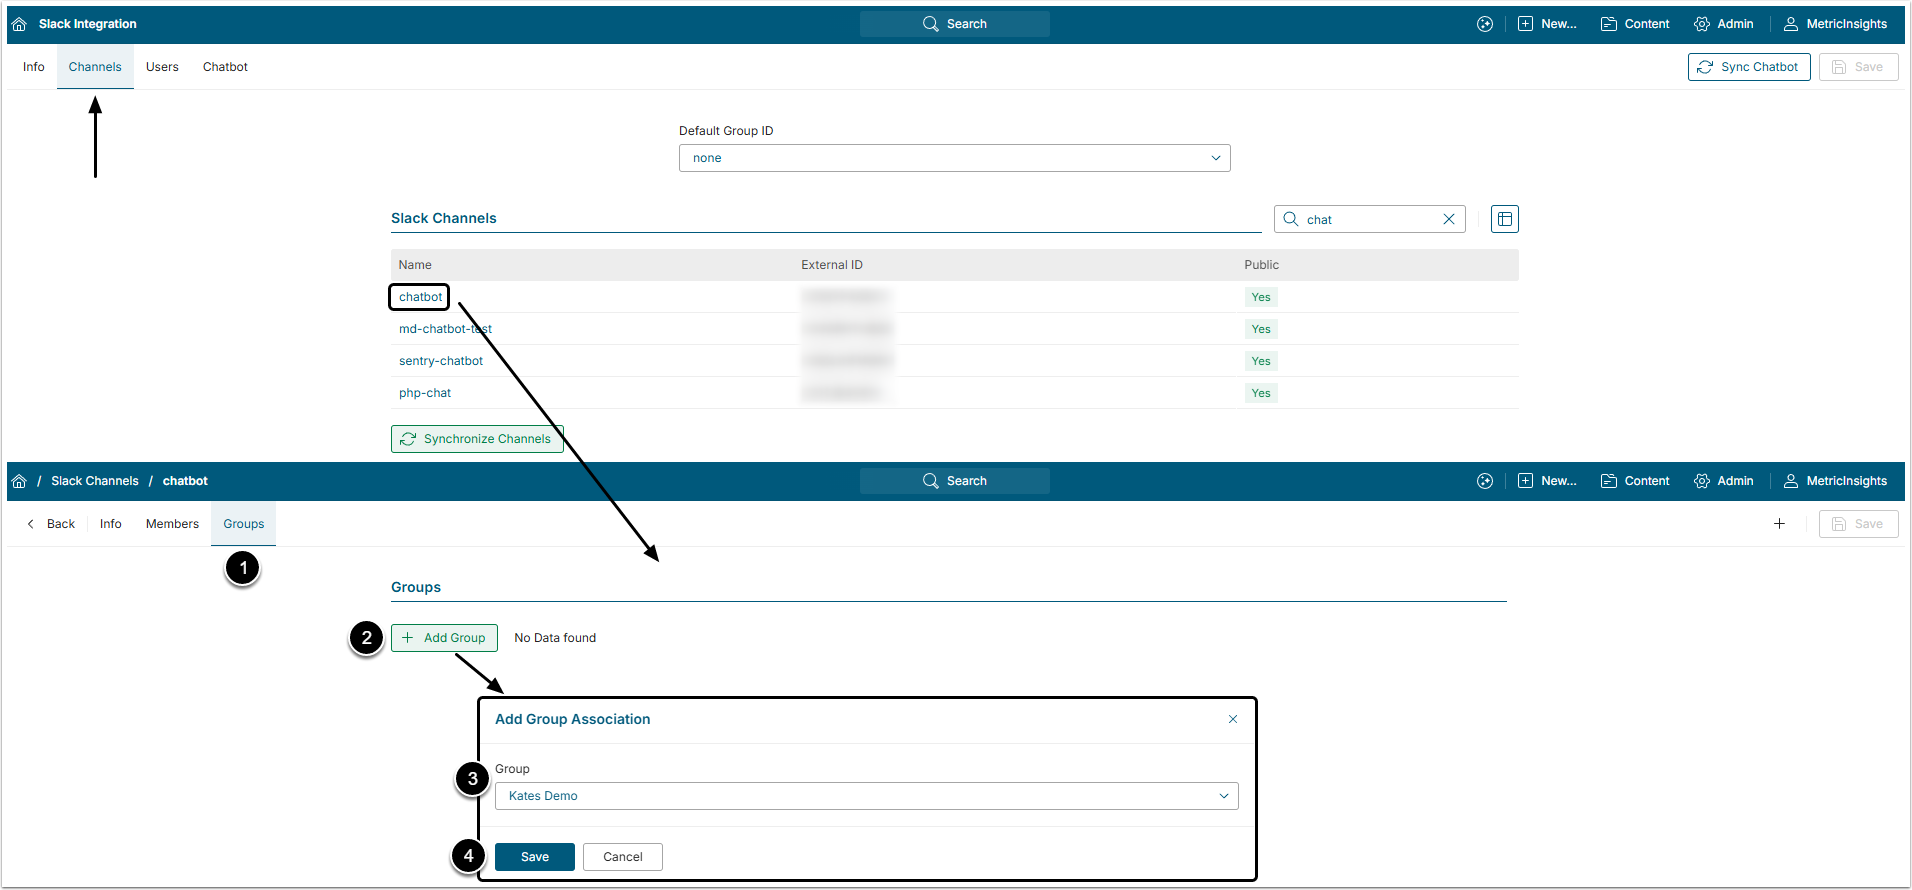Screen dimensions: 1912x890
Task: Open the md-chatbot-test channel link
Action: pos(445,329)
